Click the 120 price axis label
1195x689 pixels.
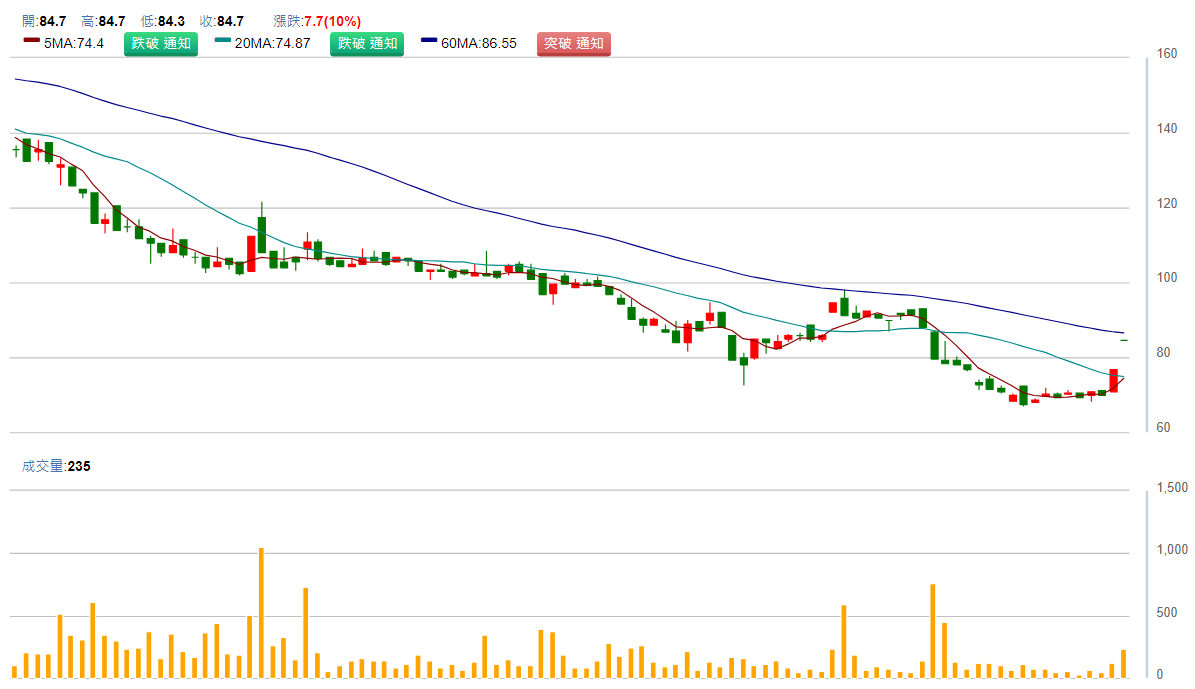pyautogui.click(x=1167, y=203)
